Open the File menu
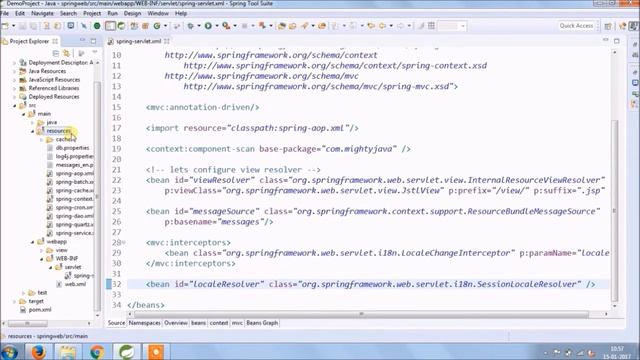Screen dimensions: 640x360 (5, 13)
